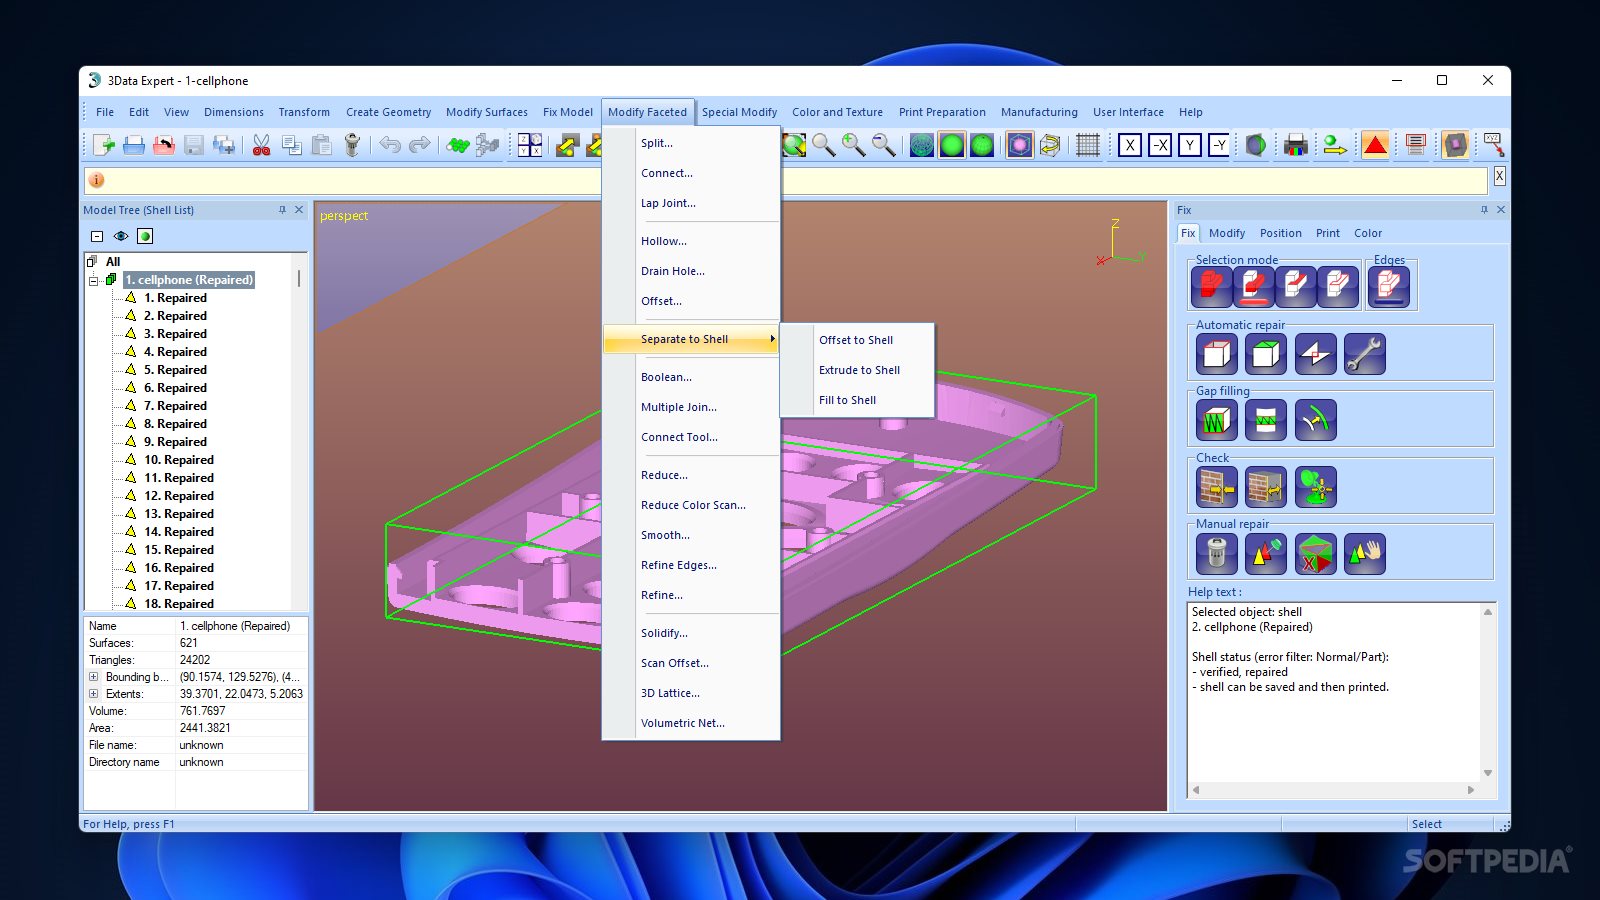Open the Fix Model menu
Screen dimensions: 1600x900
click(x=568, y=112)
